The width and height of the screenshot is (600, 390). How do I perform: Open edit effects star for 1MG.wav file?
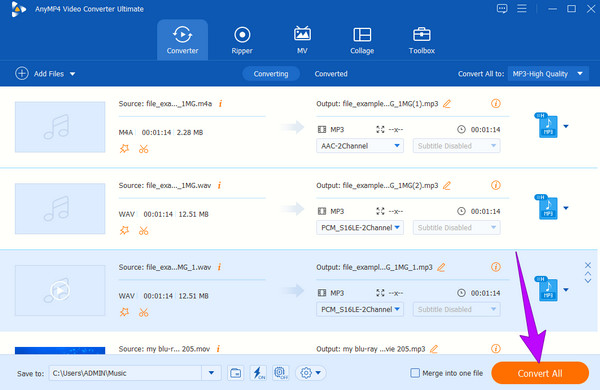click(x=124, y=230)
